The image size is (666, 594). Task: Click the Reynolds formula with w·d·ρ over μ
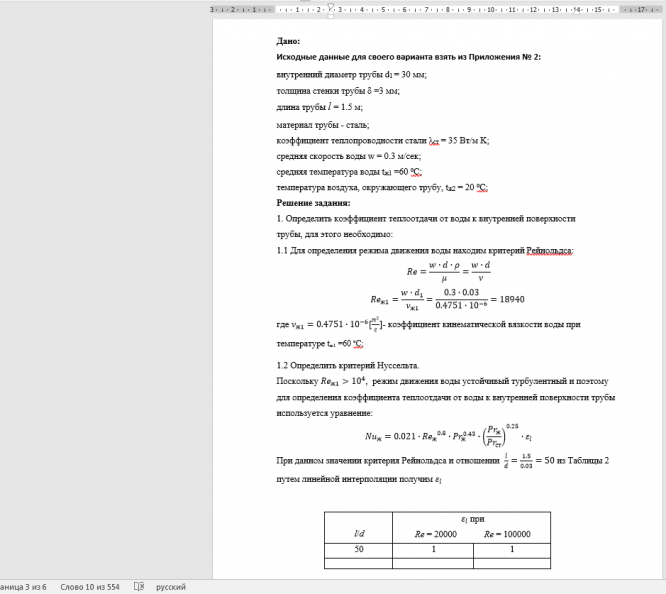pos(449,272)
